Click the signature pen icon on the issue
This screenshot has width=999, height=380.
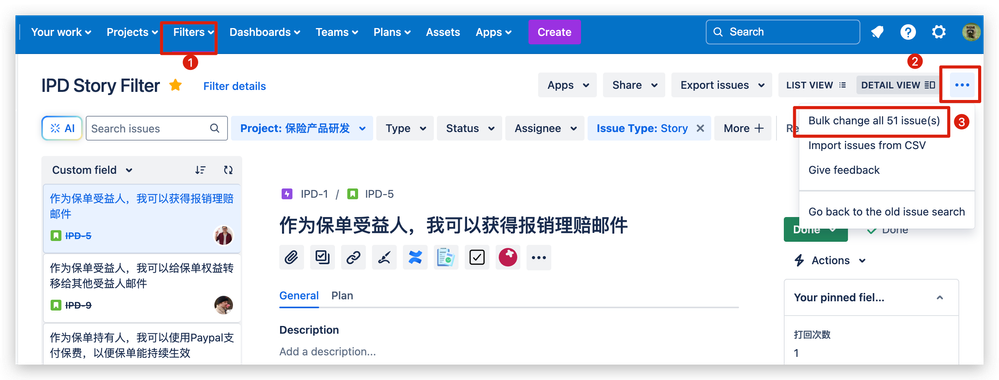[384, 258]
